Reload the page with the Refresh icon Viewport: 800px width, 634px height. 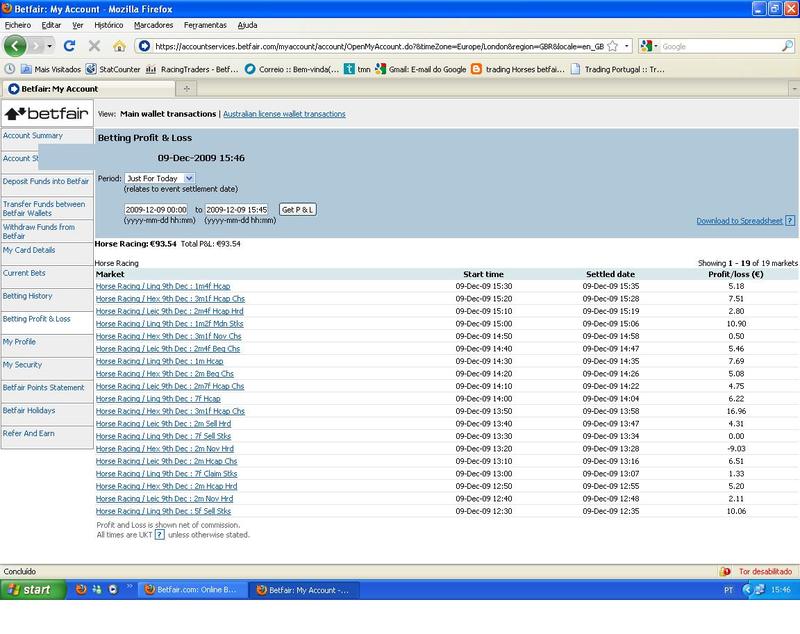(69, 46)
